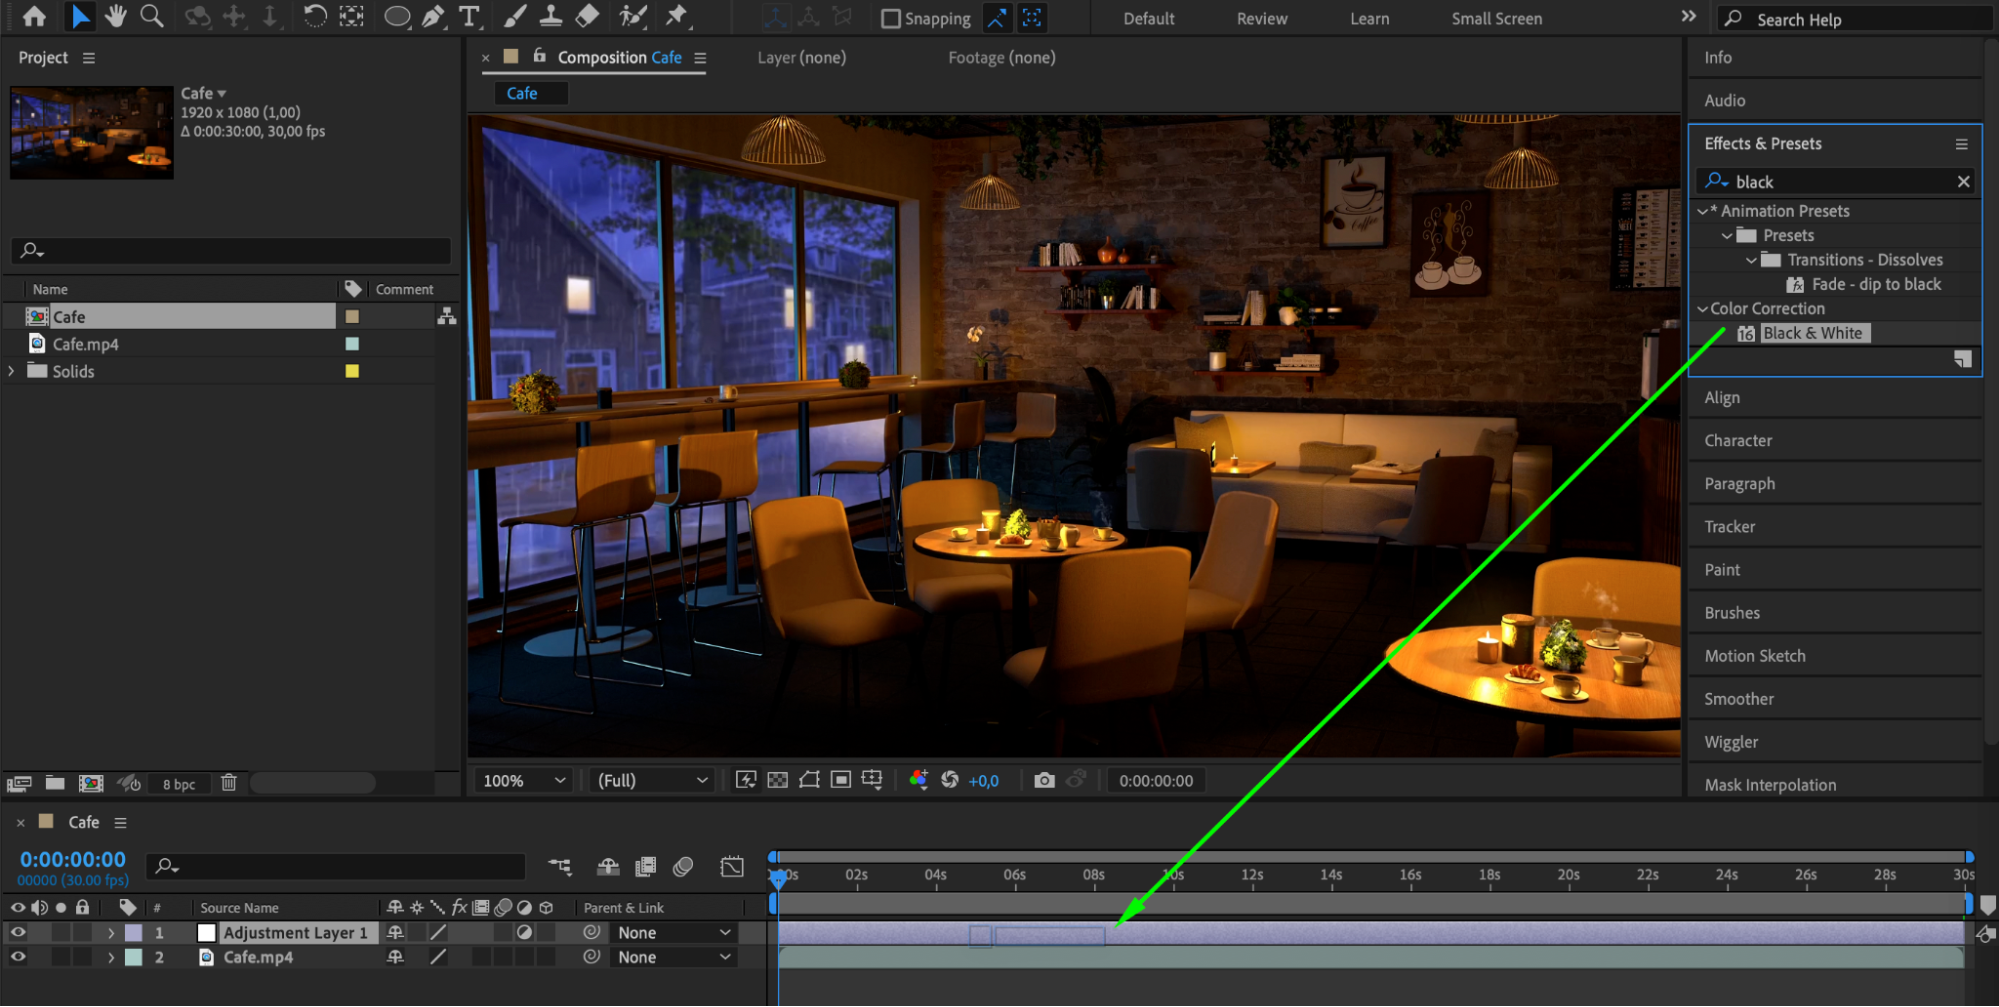Open the Character panel
1999x1007 pixels.
[1738, 441]
